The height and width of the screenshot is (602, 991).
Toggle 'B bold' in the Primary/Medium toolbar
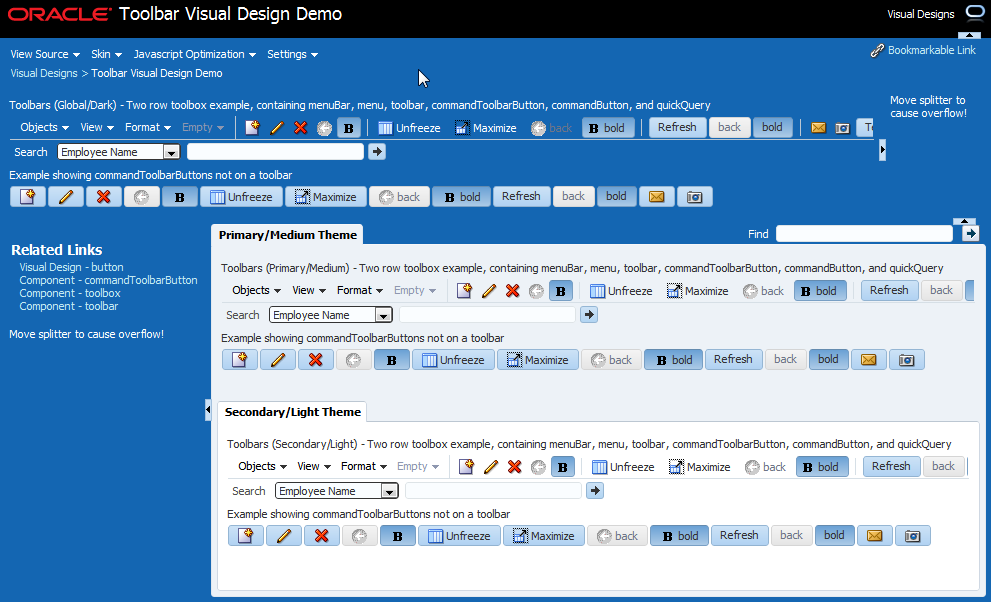820,291
